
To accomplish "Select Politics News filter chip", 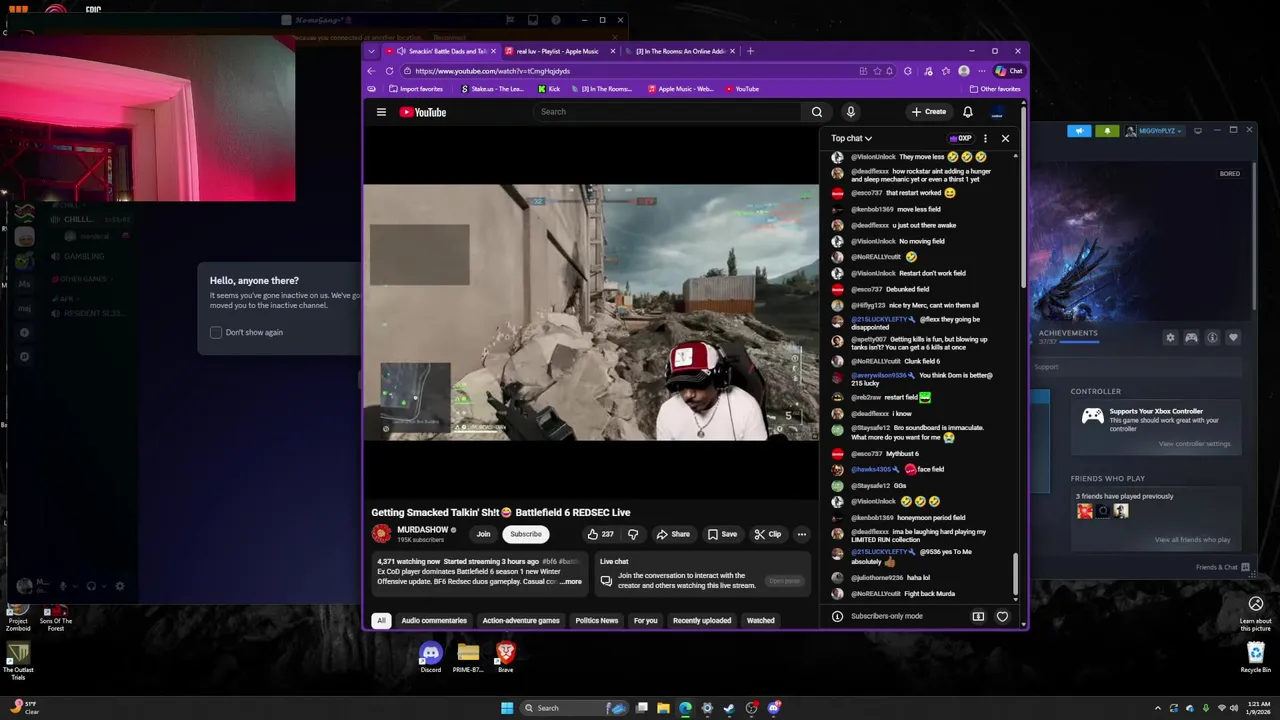I will [597, 621].
